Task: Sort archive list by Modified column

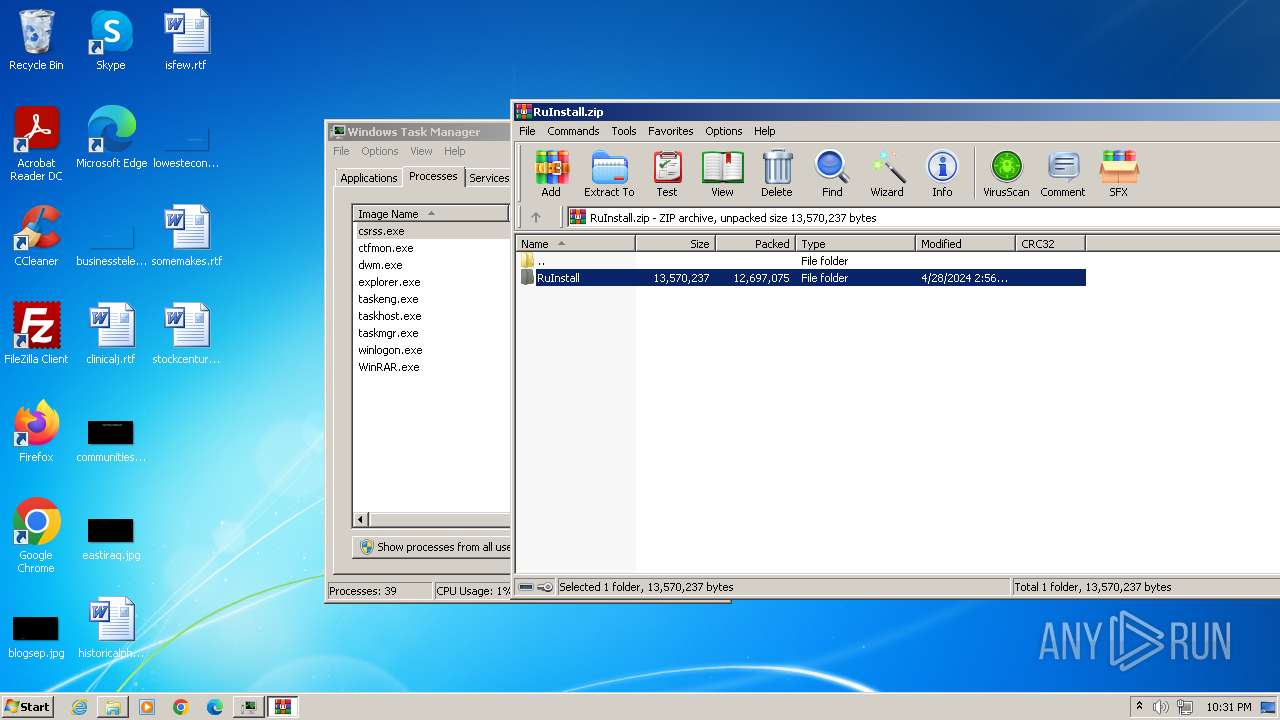Action: 965,244
